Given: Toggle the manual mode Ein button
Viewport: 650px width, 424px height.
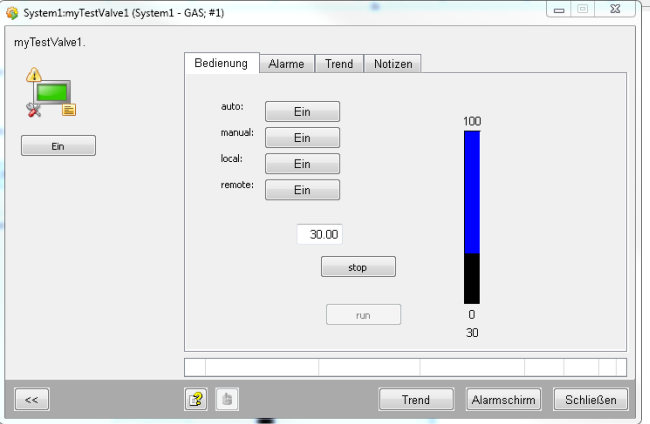Looking at the screenshot, I should 302,138.
